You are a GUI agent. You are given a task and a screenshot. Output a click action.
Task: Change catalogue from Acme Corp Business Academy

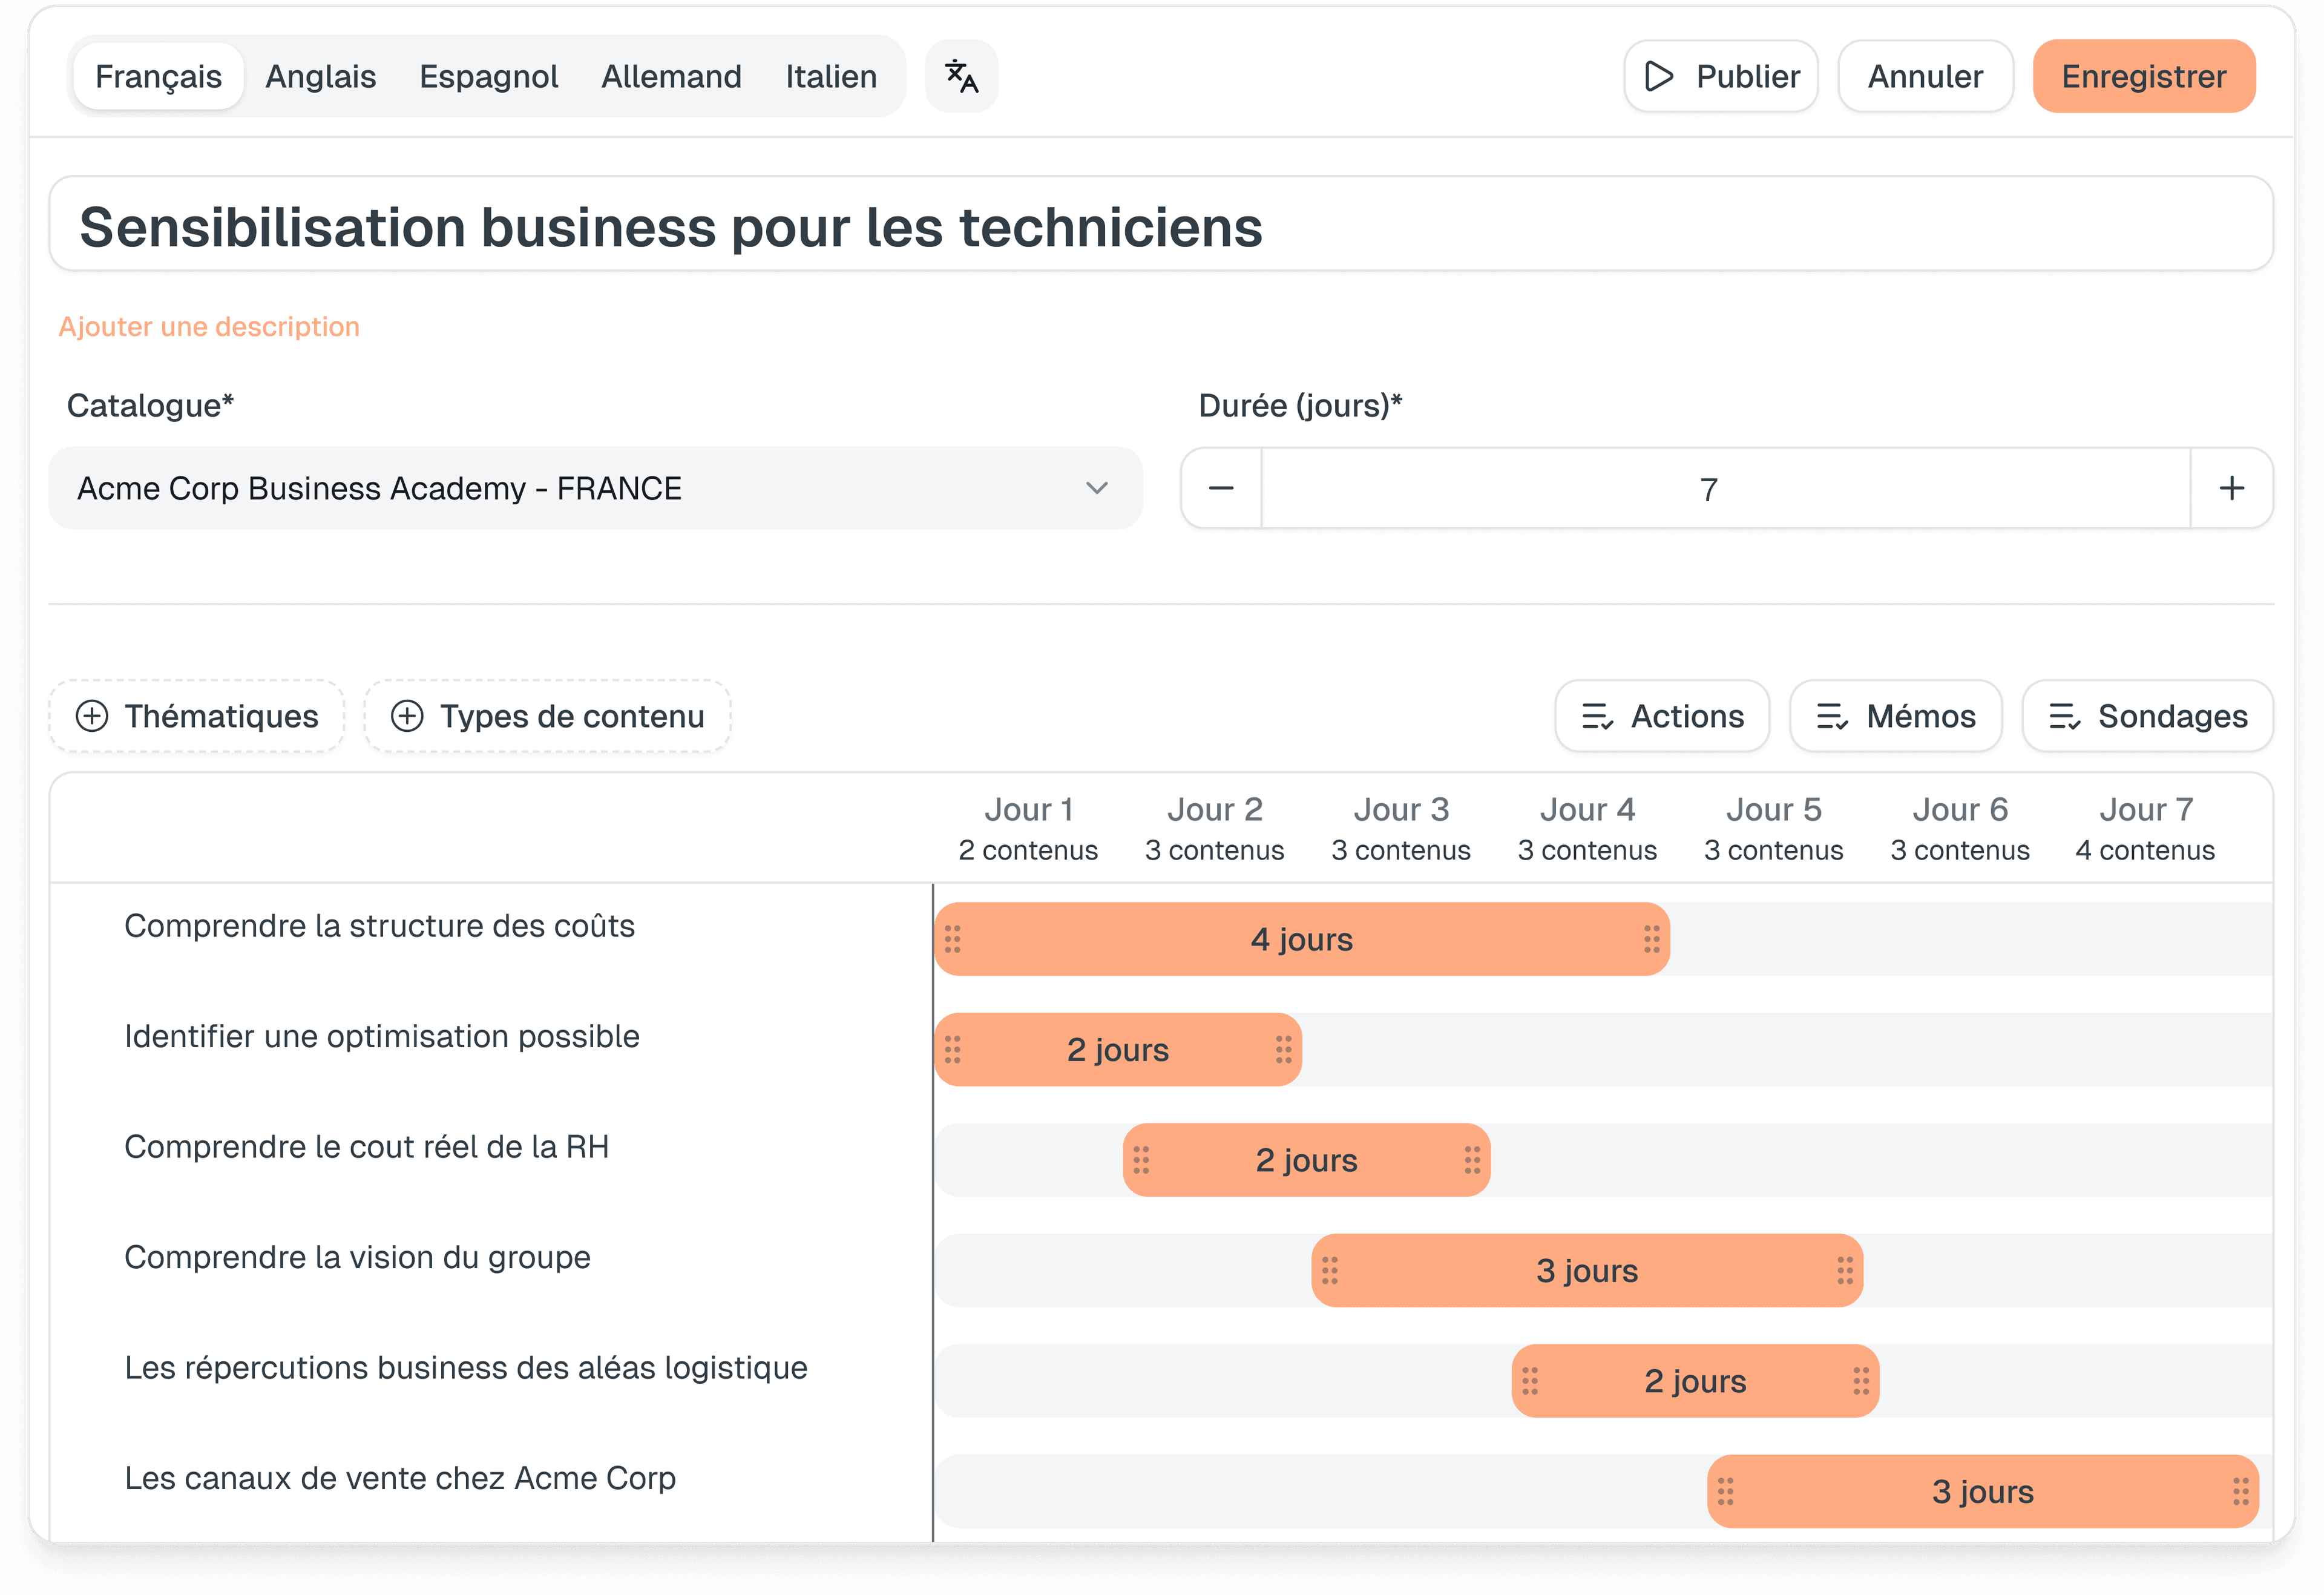594,488
